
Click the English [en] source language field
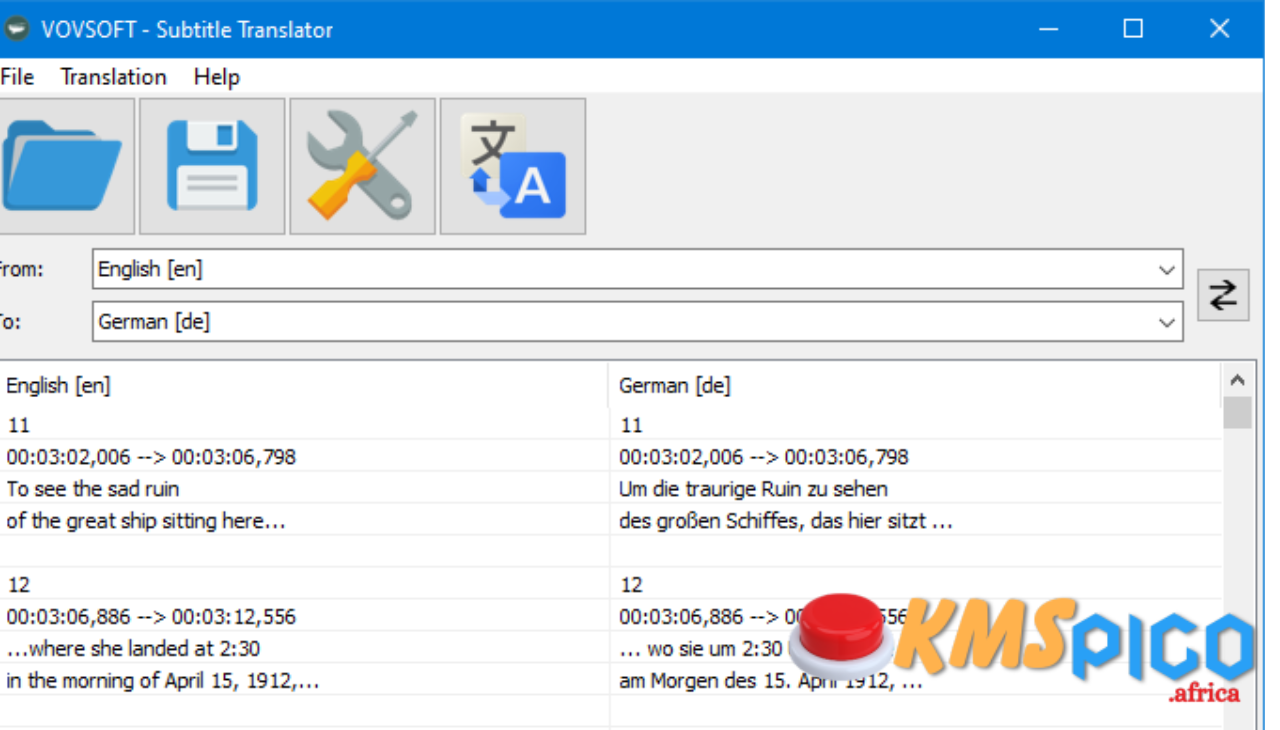pyautogui.click(x=637, y=270)
